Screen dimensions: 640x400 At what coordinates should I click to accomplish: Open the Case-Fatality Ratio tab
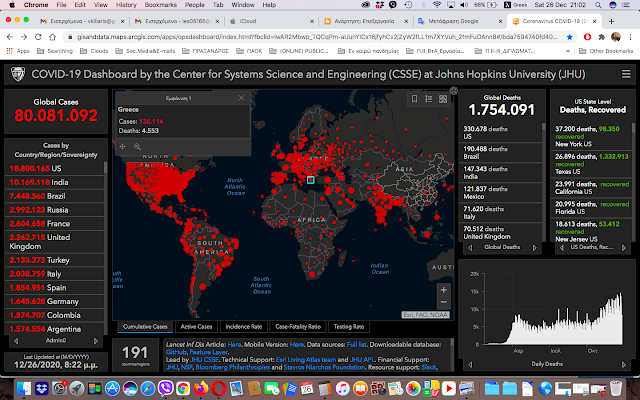[x=298, y=327]
